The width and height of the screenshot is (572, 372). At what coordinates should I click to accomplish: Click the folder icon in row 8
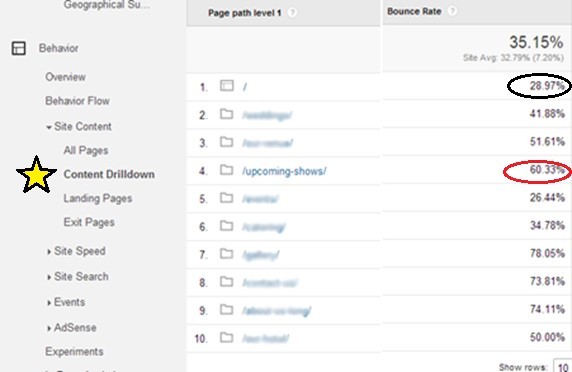[x=227, y=282]
